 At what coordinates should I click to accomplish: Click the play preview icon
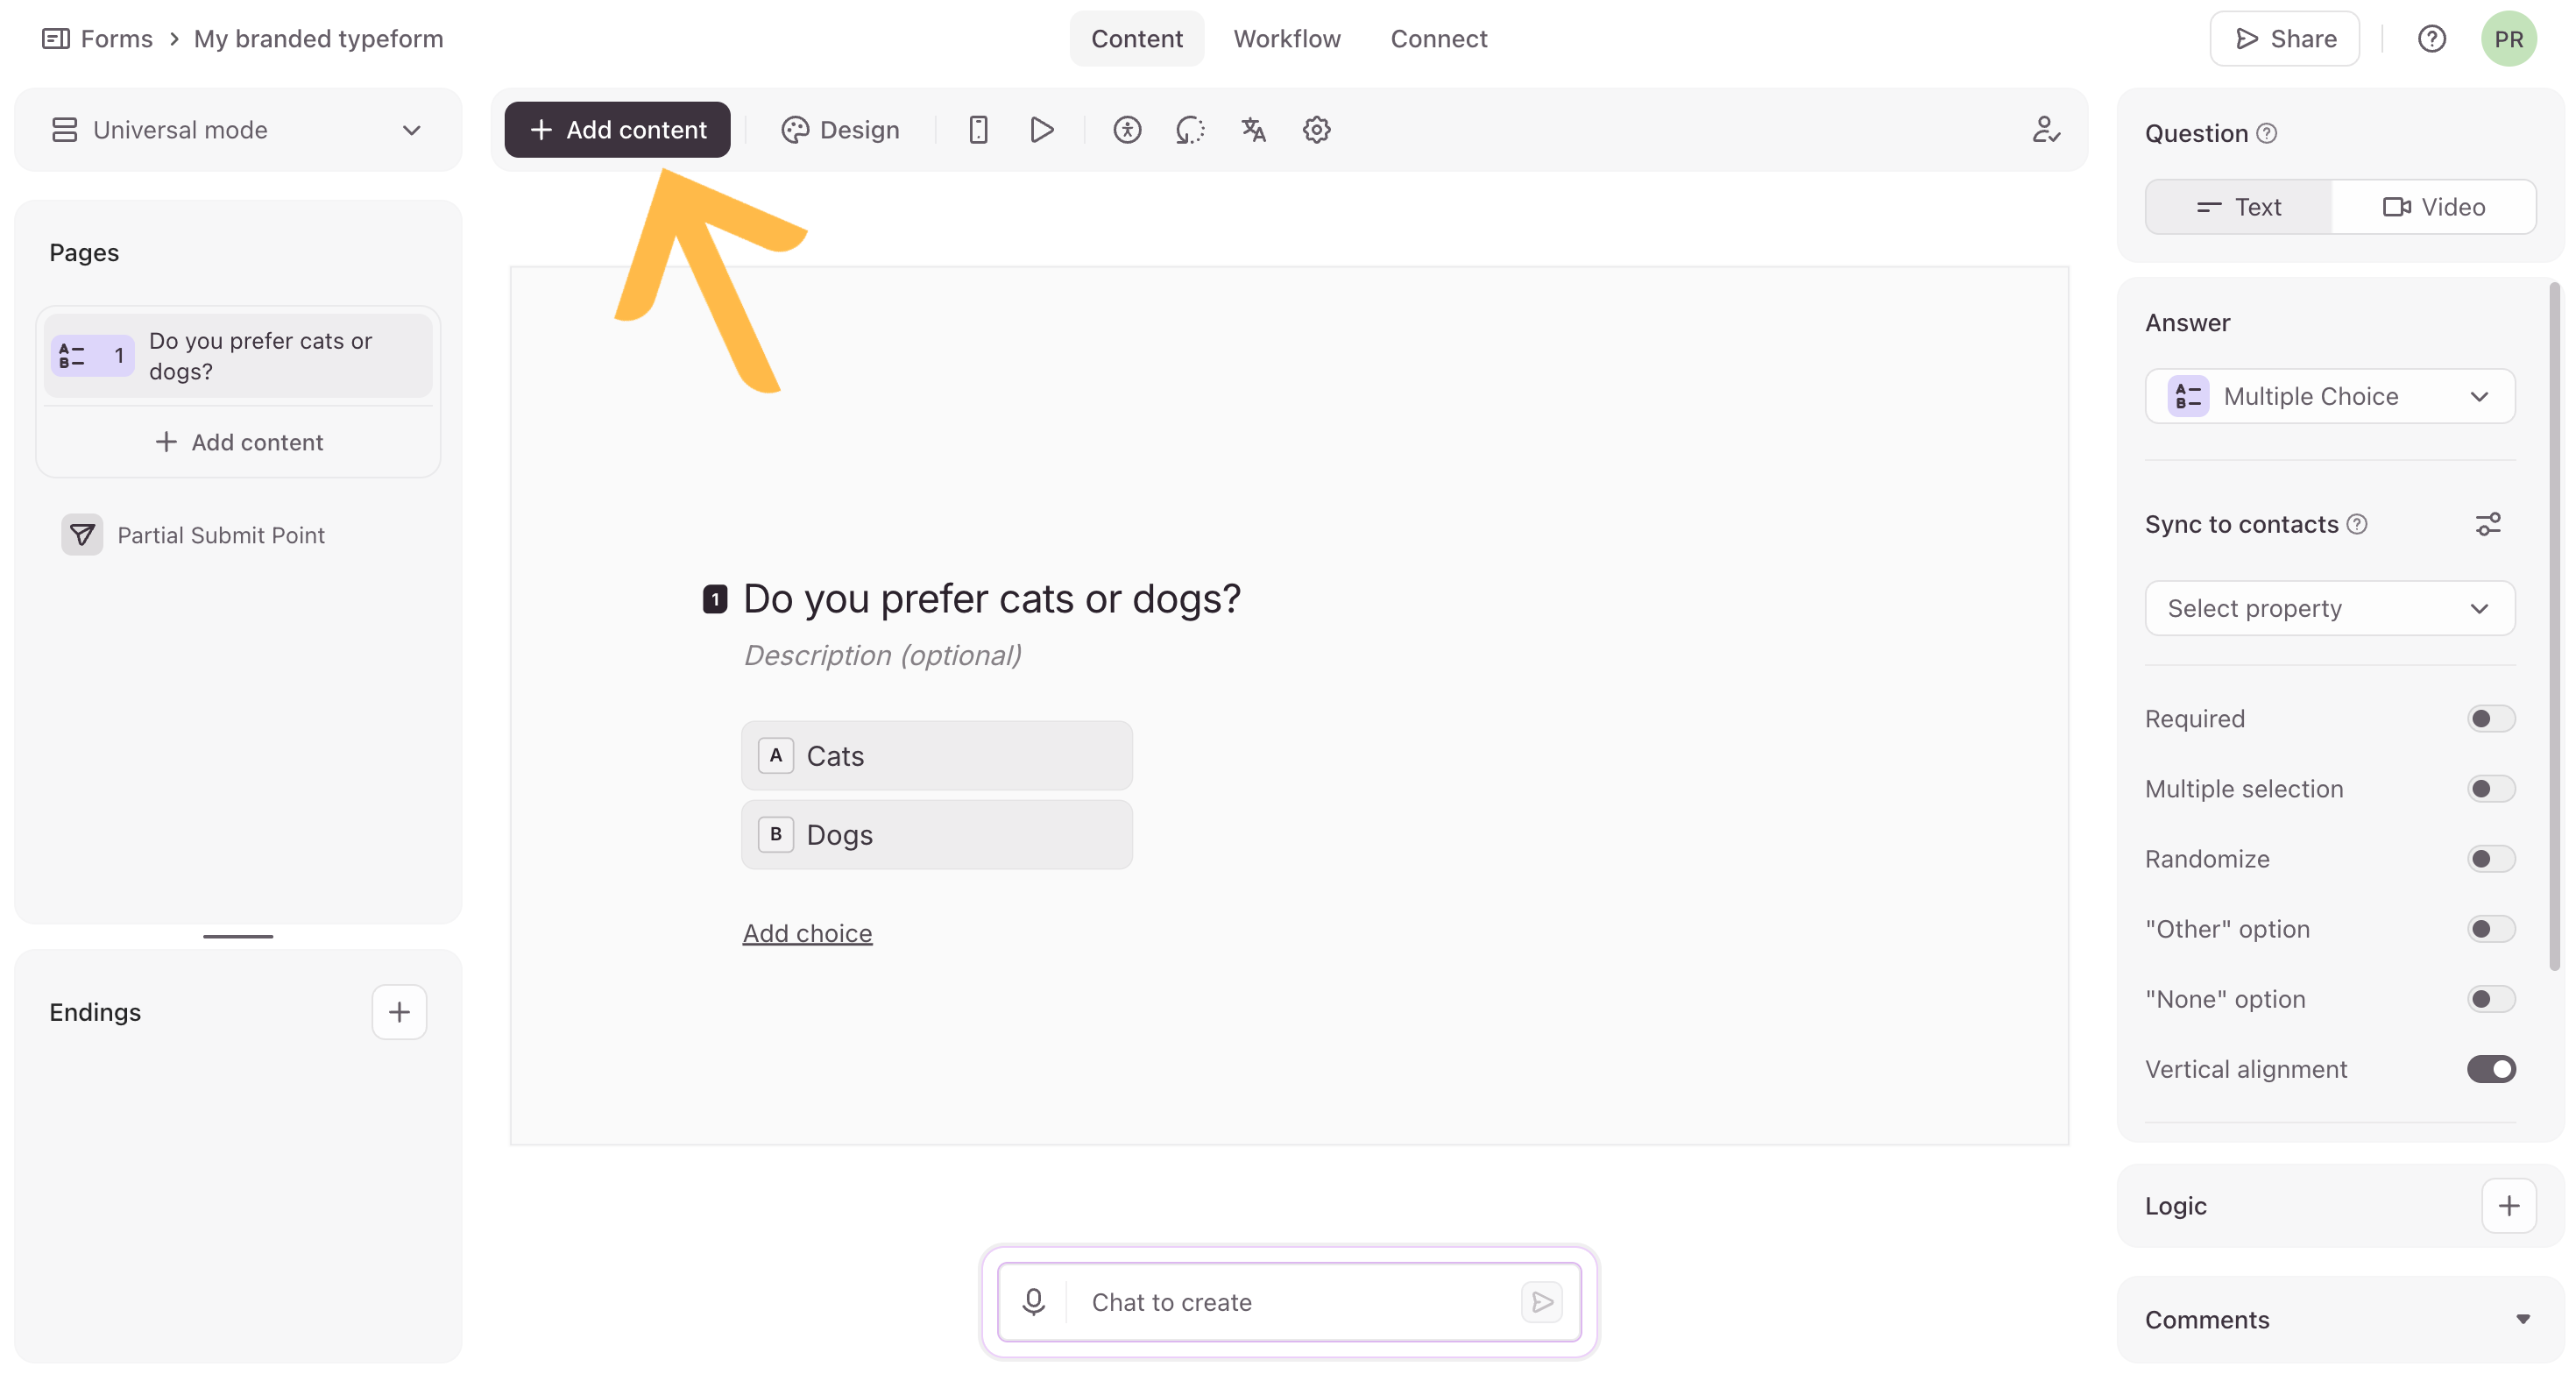pos(1041,130)
